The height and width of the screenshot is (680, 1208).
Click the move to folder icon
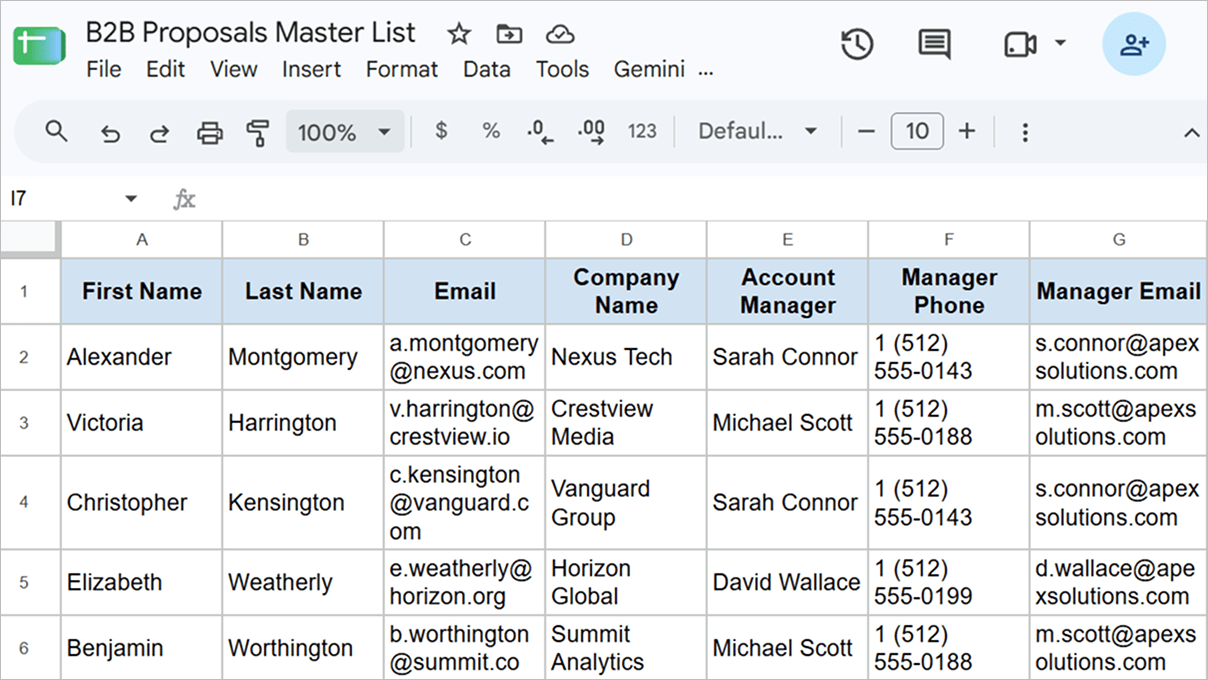pos(509,34)
